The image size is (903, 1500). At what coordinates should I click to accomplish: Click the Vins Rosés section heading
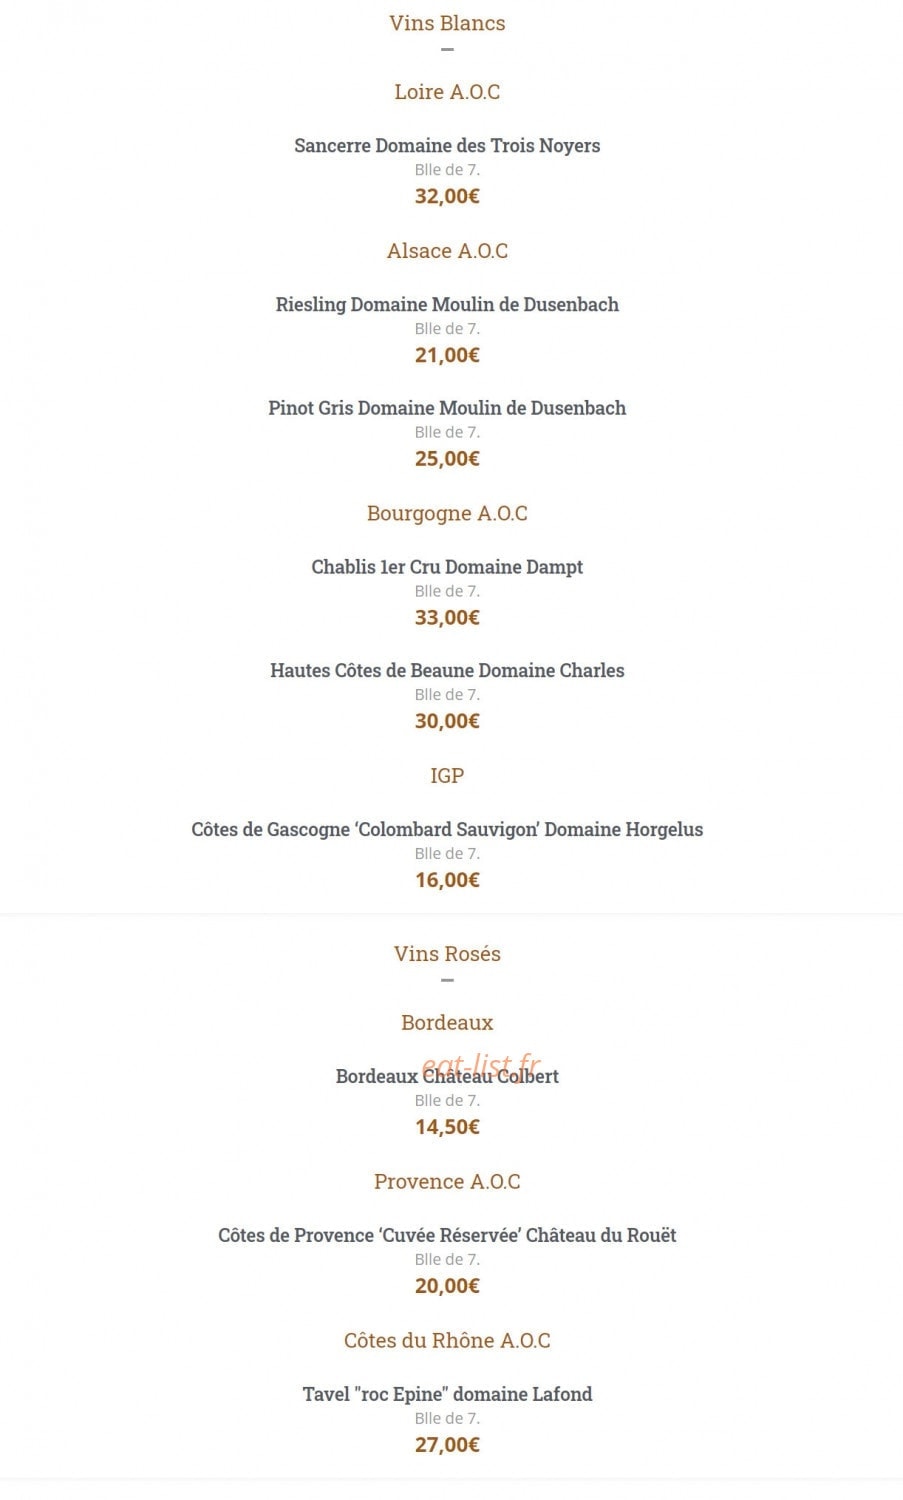coord(447,954)
